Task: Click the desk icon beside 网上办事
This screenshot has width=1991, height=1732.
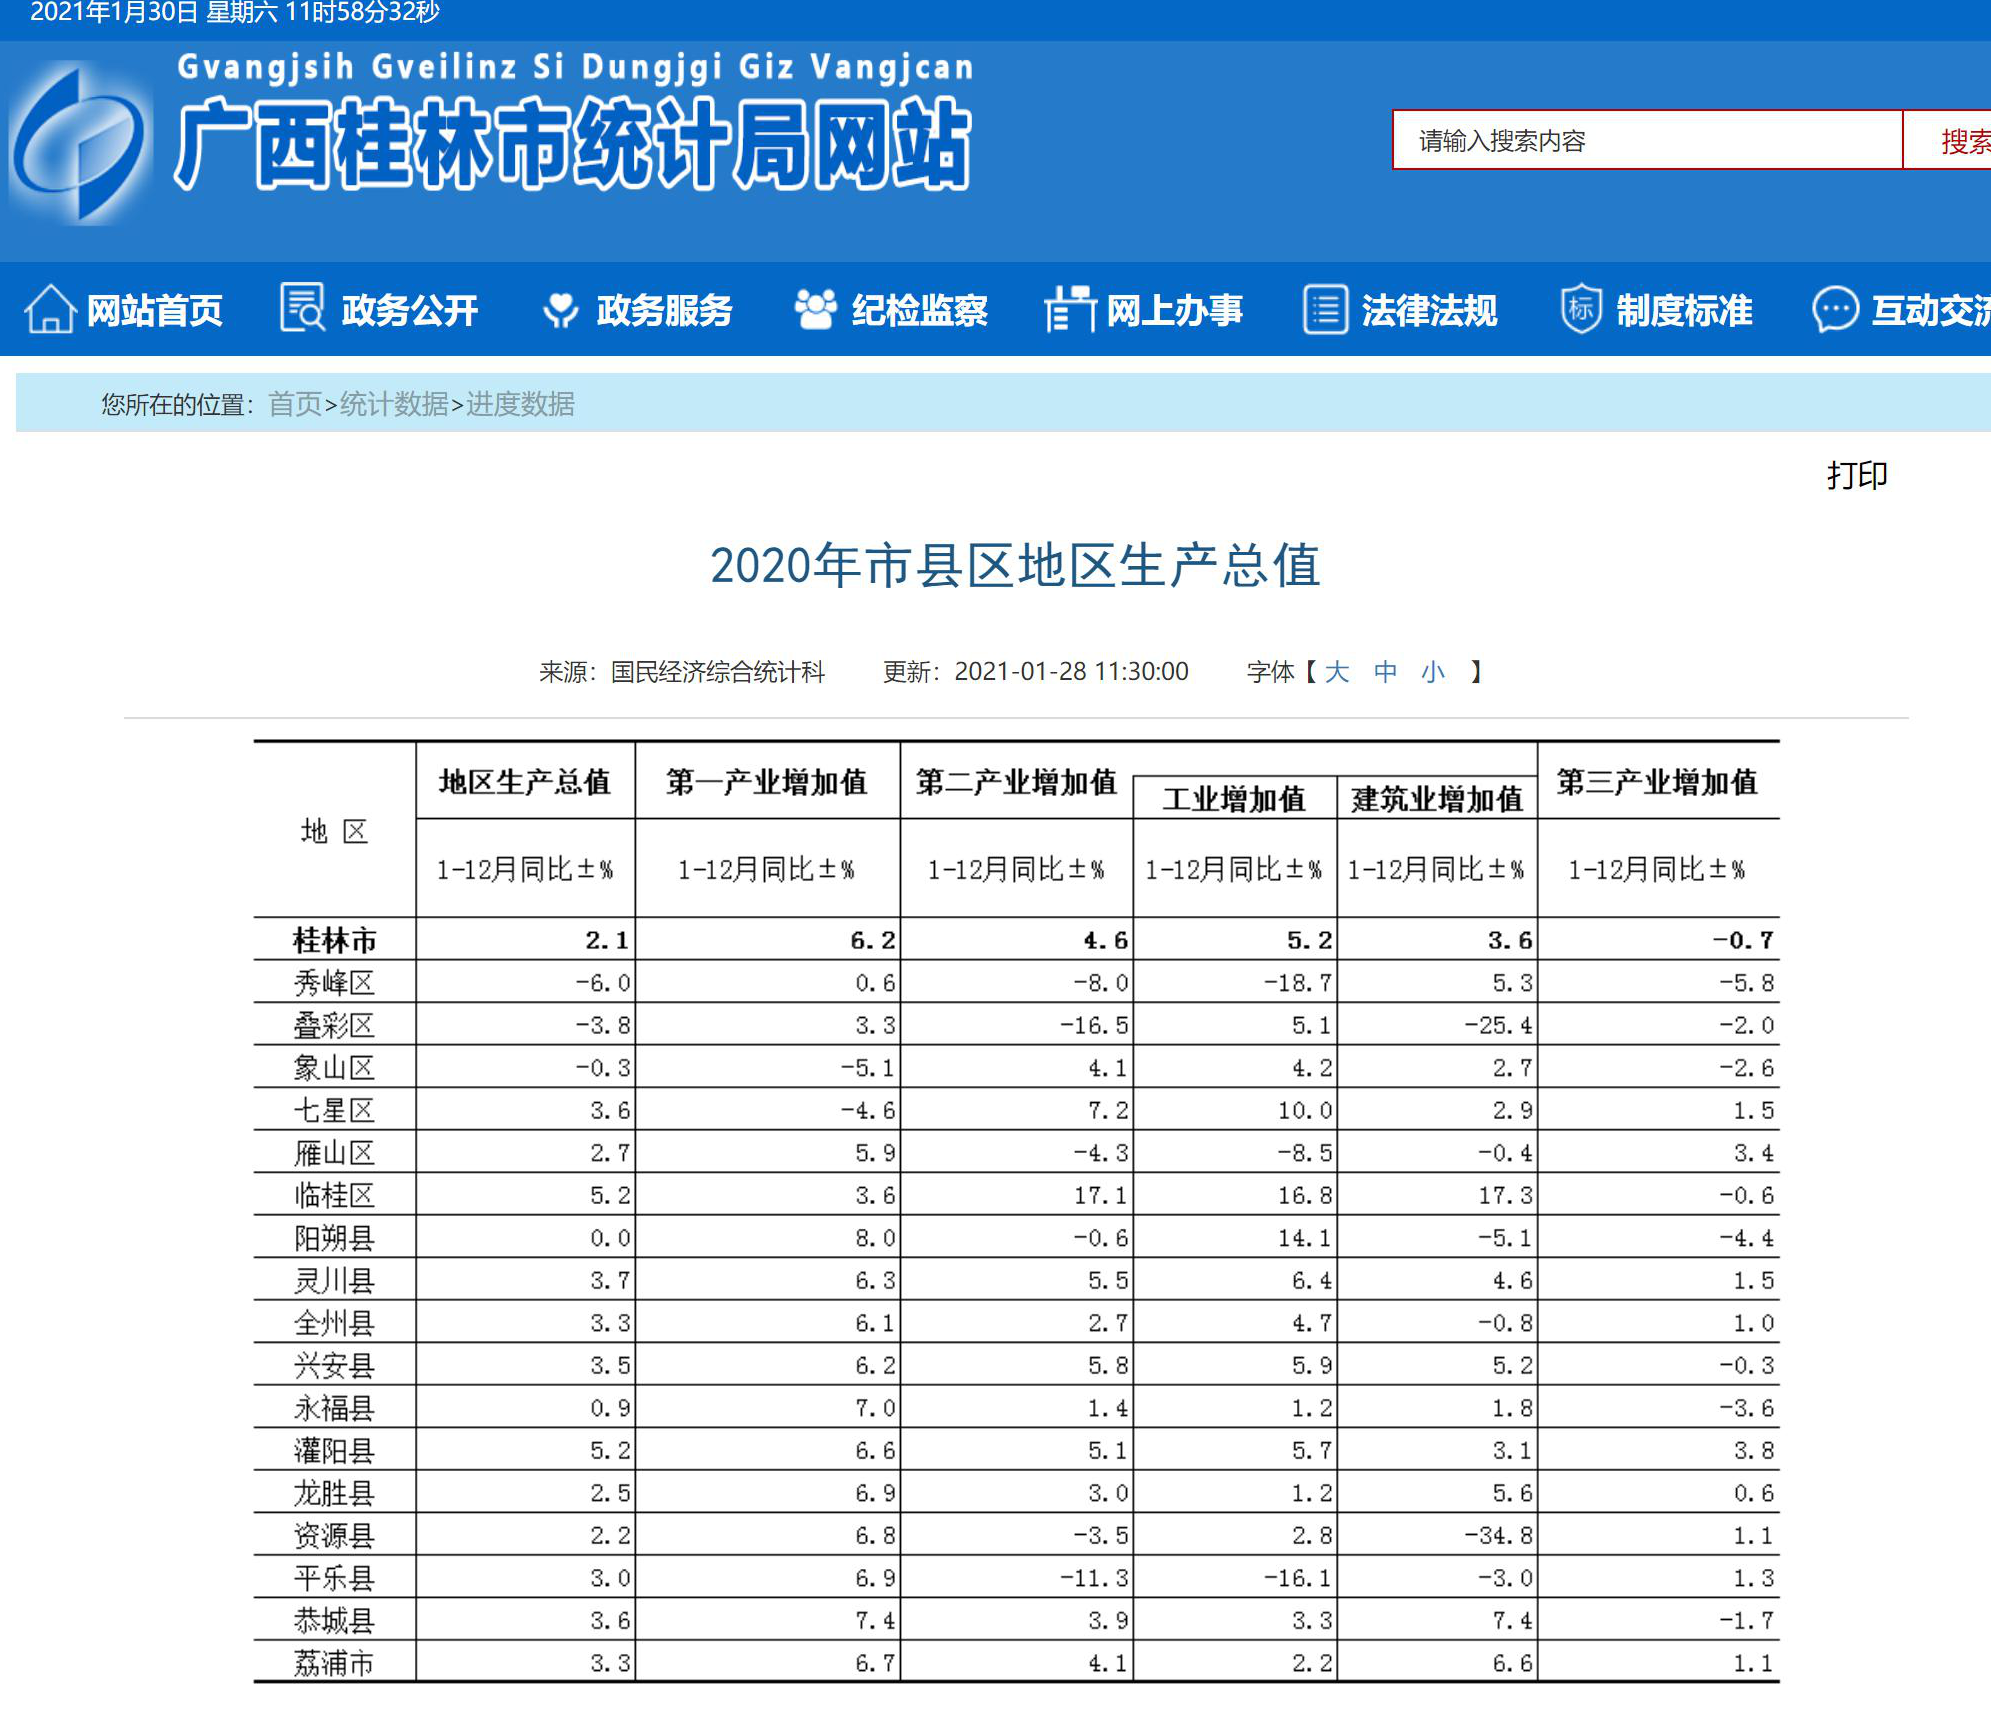Action: (1070, 309)
